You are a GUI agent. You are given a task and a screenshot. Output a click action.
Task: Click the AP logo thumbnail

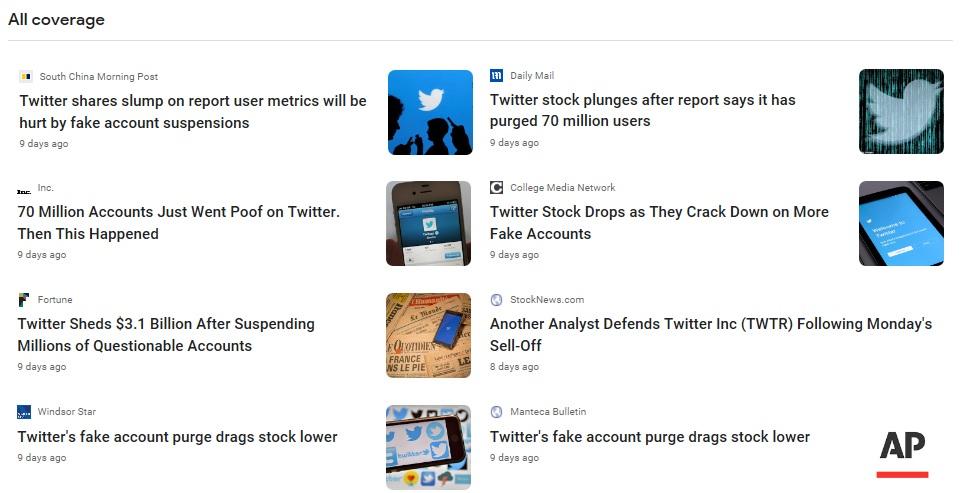click(902, 452)
